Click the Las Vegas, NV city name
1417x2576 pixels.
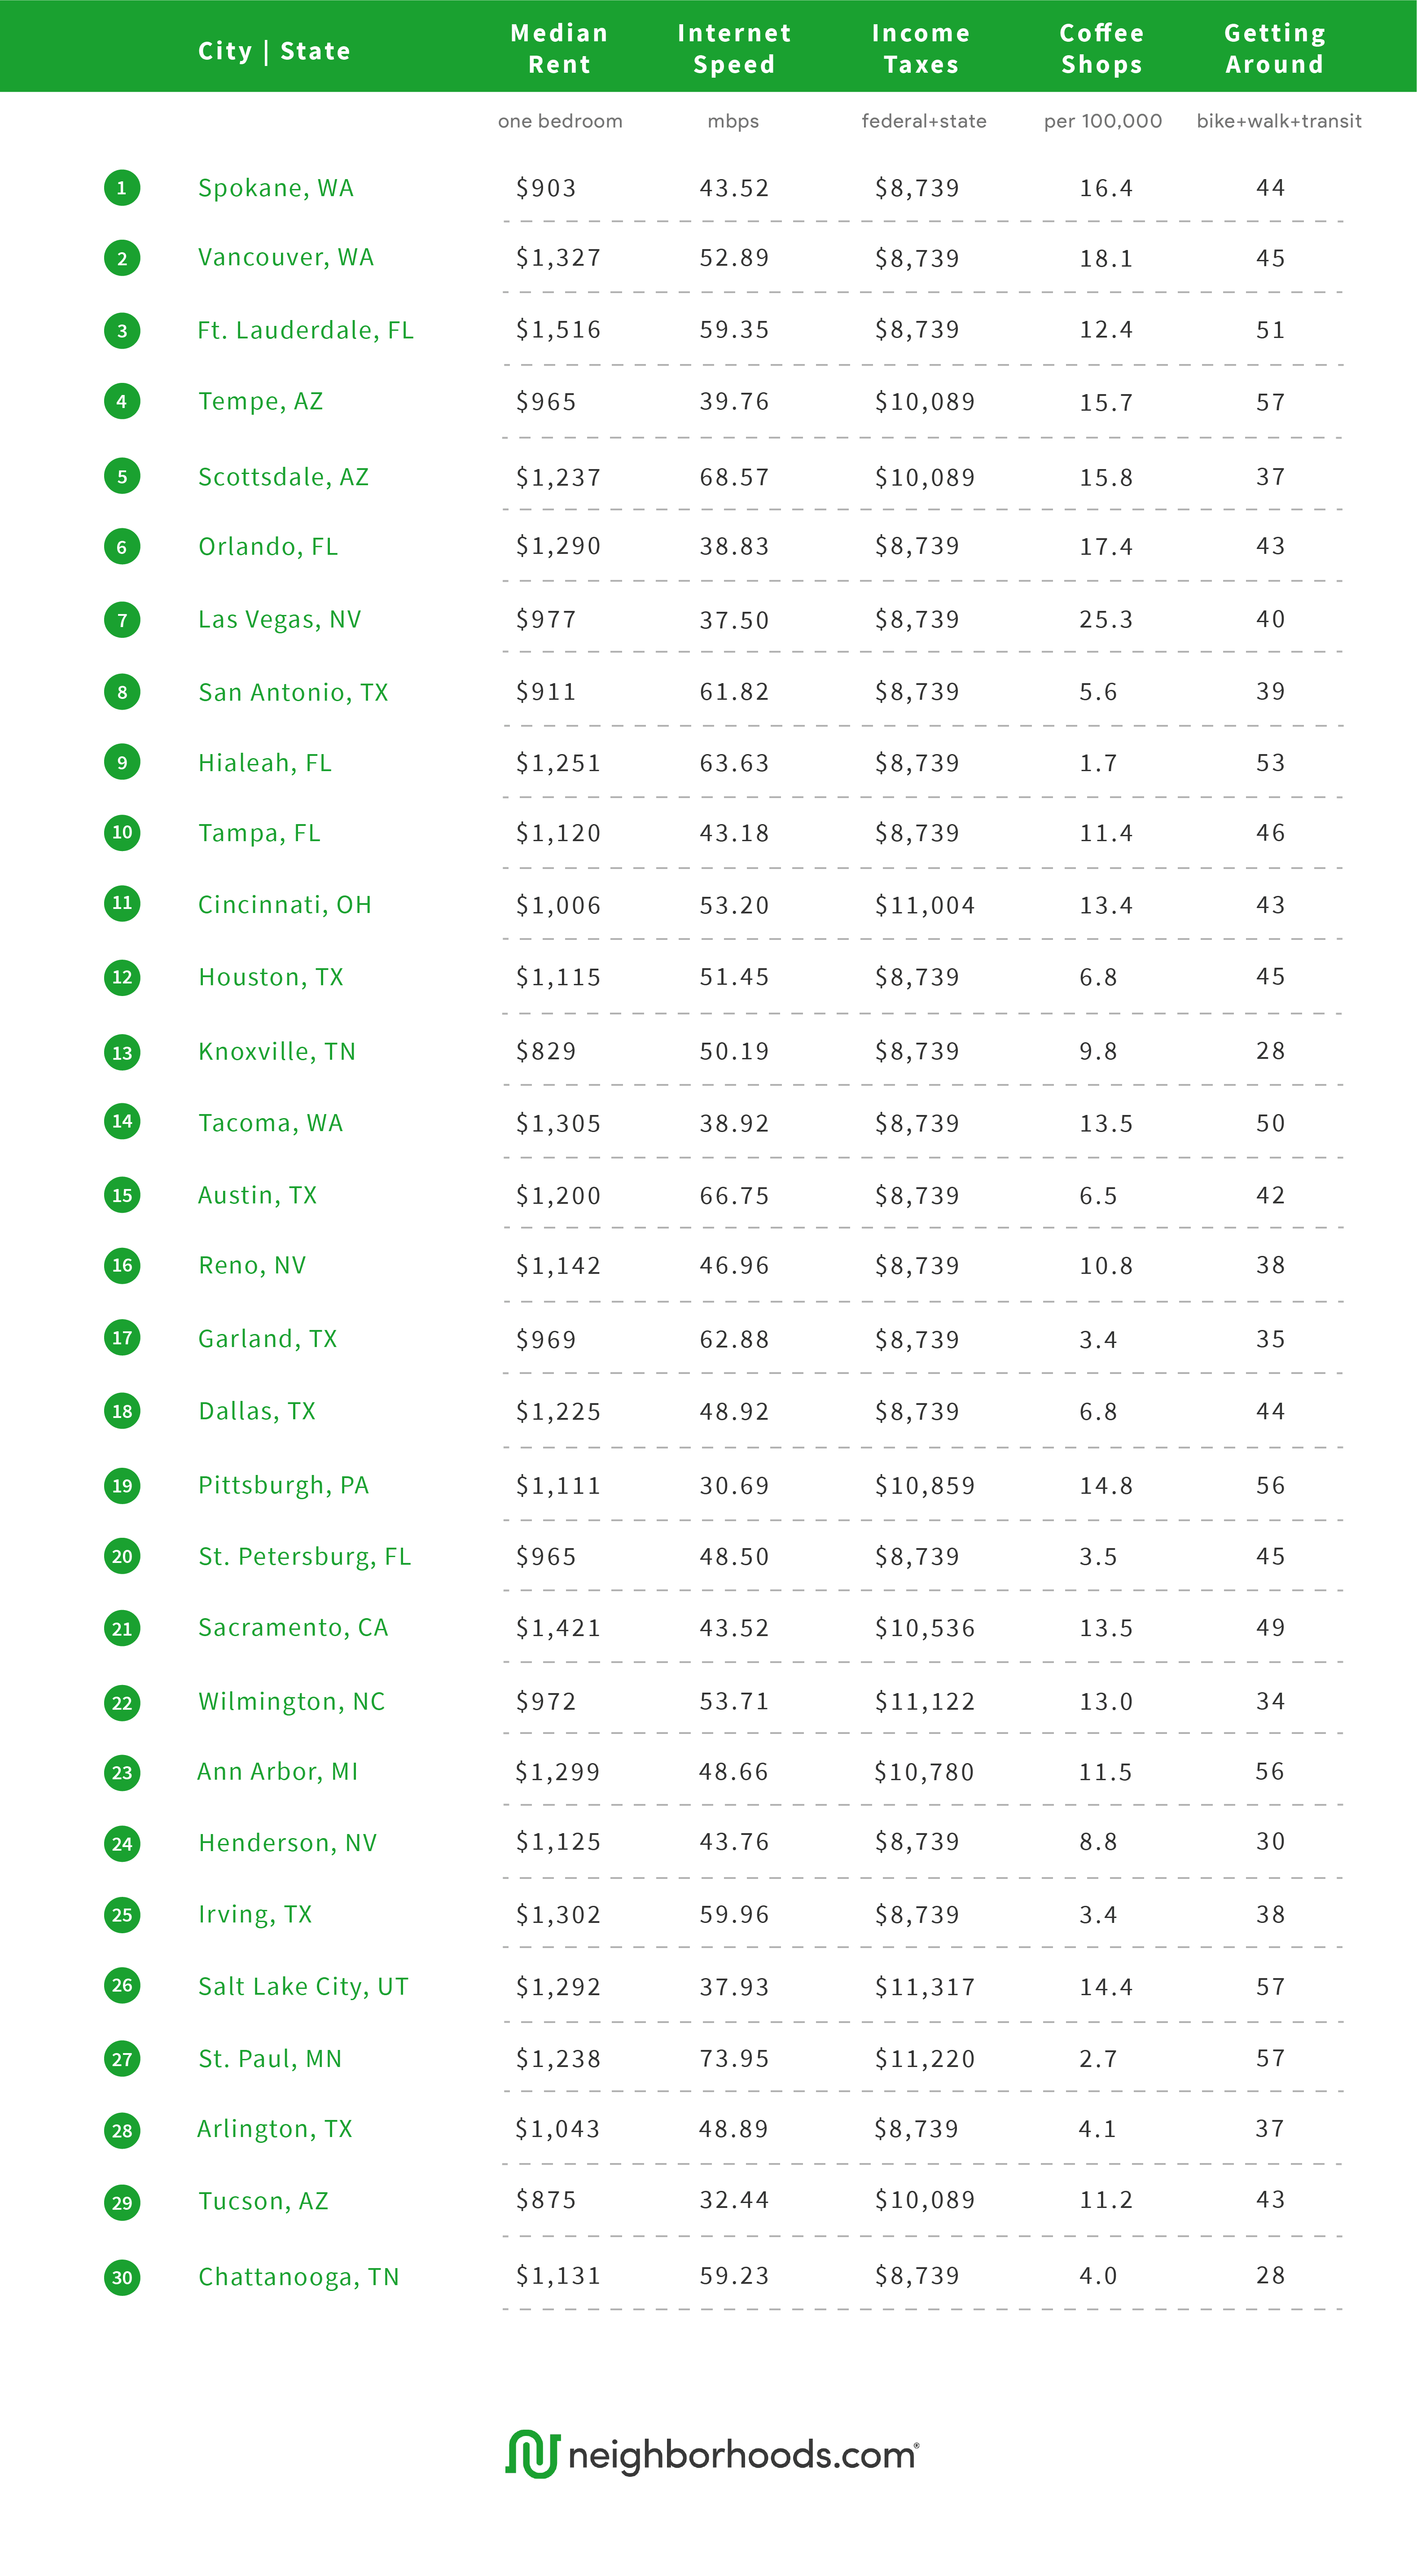(279, 620)
